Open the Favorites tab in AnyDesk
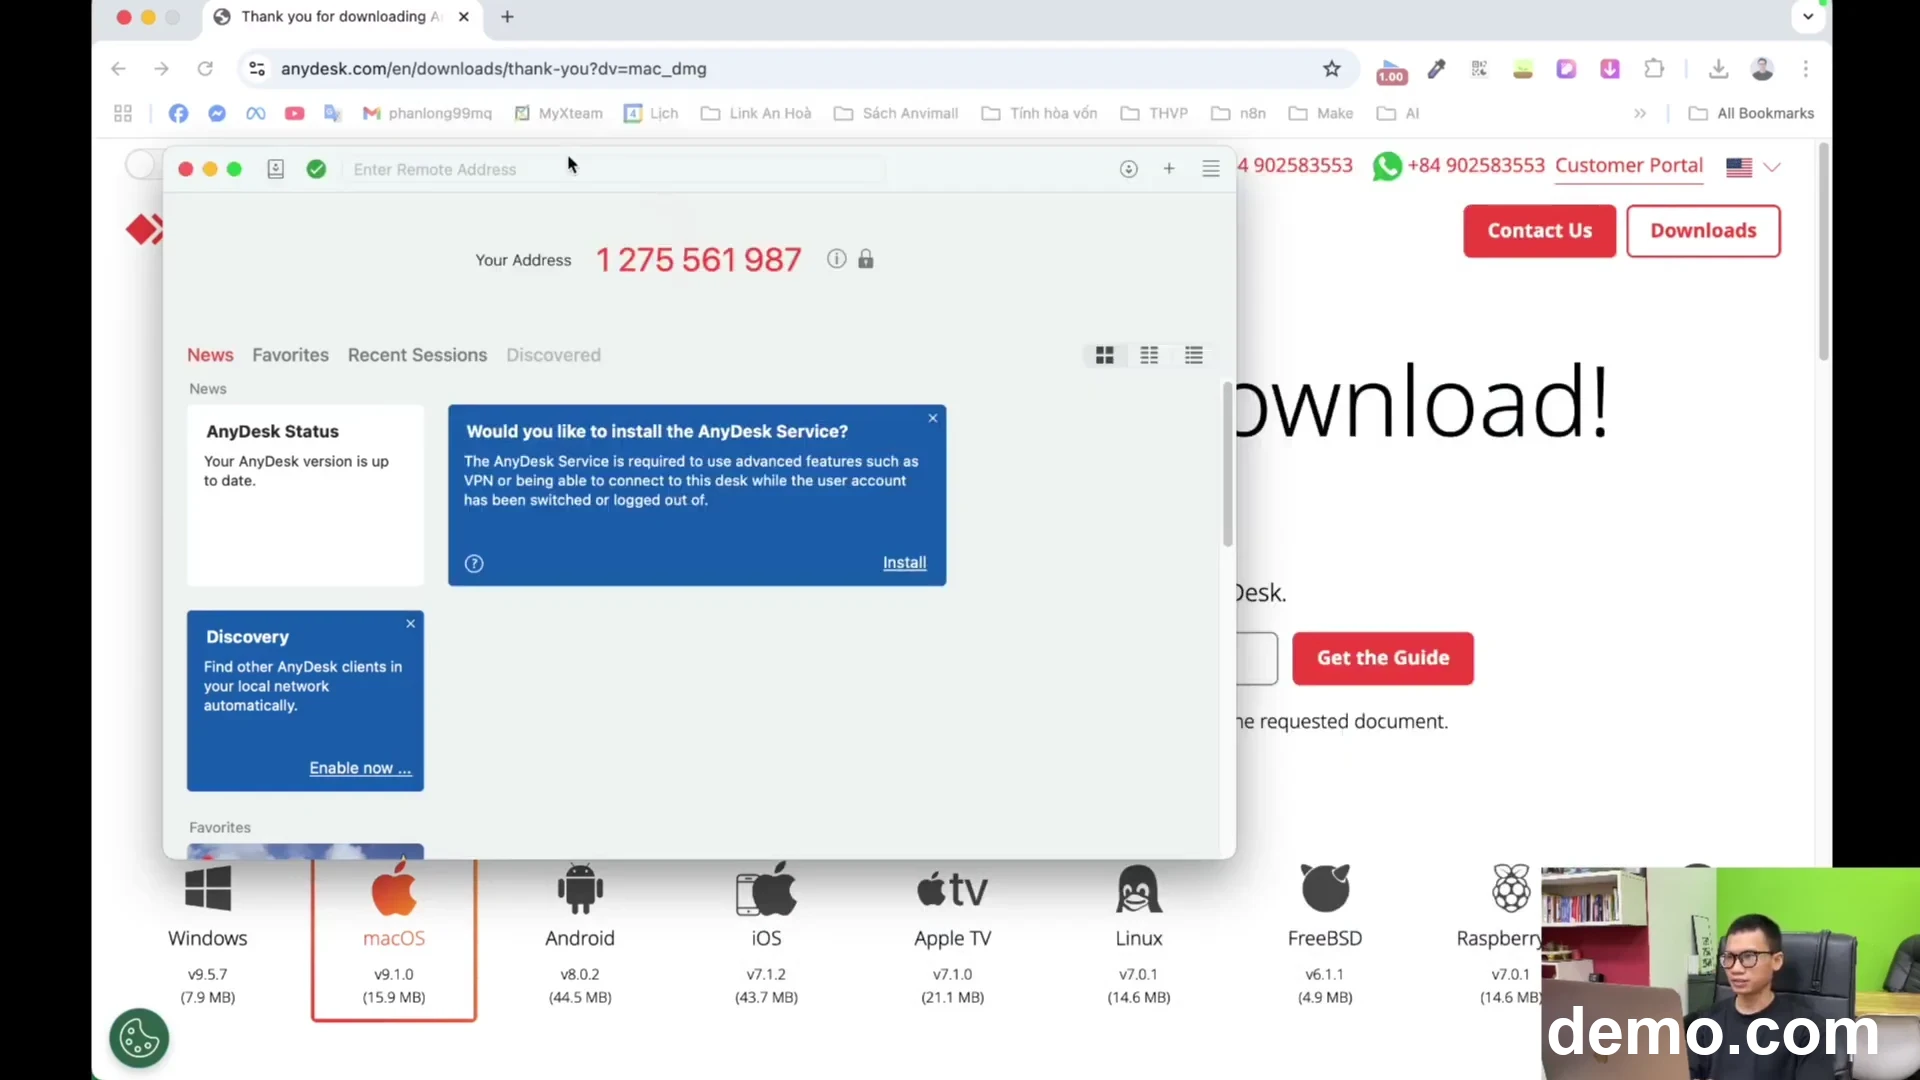The width and height of the screenshot is (1920, 1080). (290, 355)
